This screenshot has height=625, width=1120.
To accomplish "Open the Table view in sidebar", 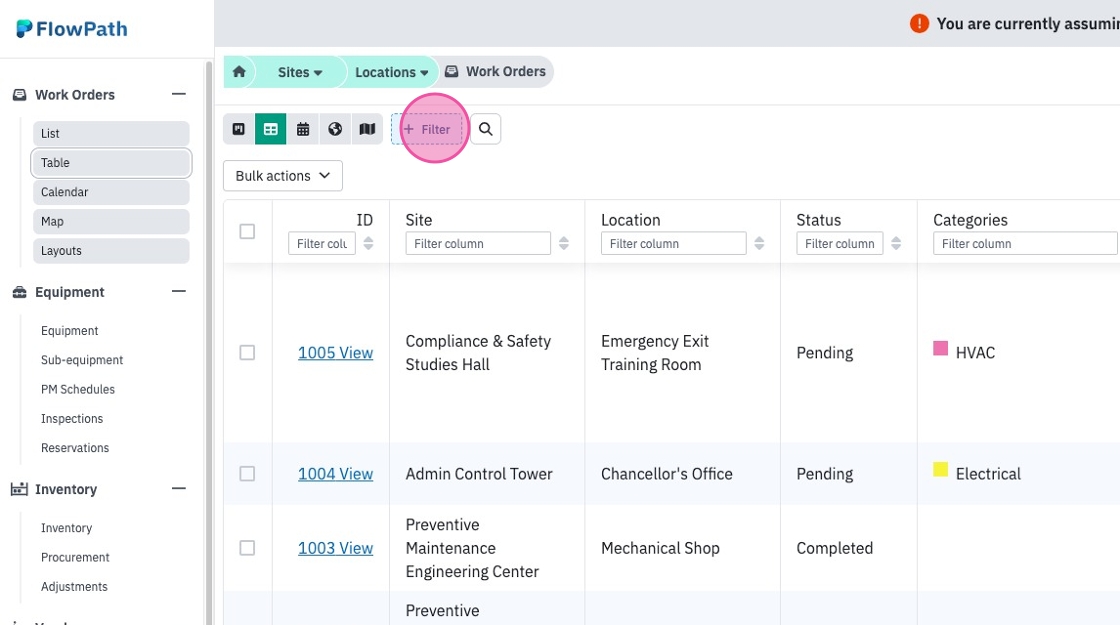I will [x=111, y=163].
